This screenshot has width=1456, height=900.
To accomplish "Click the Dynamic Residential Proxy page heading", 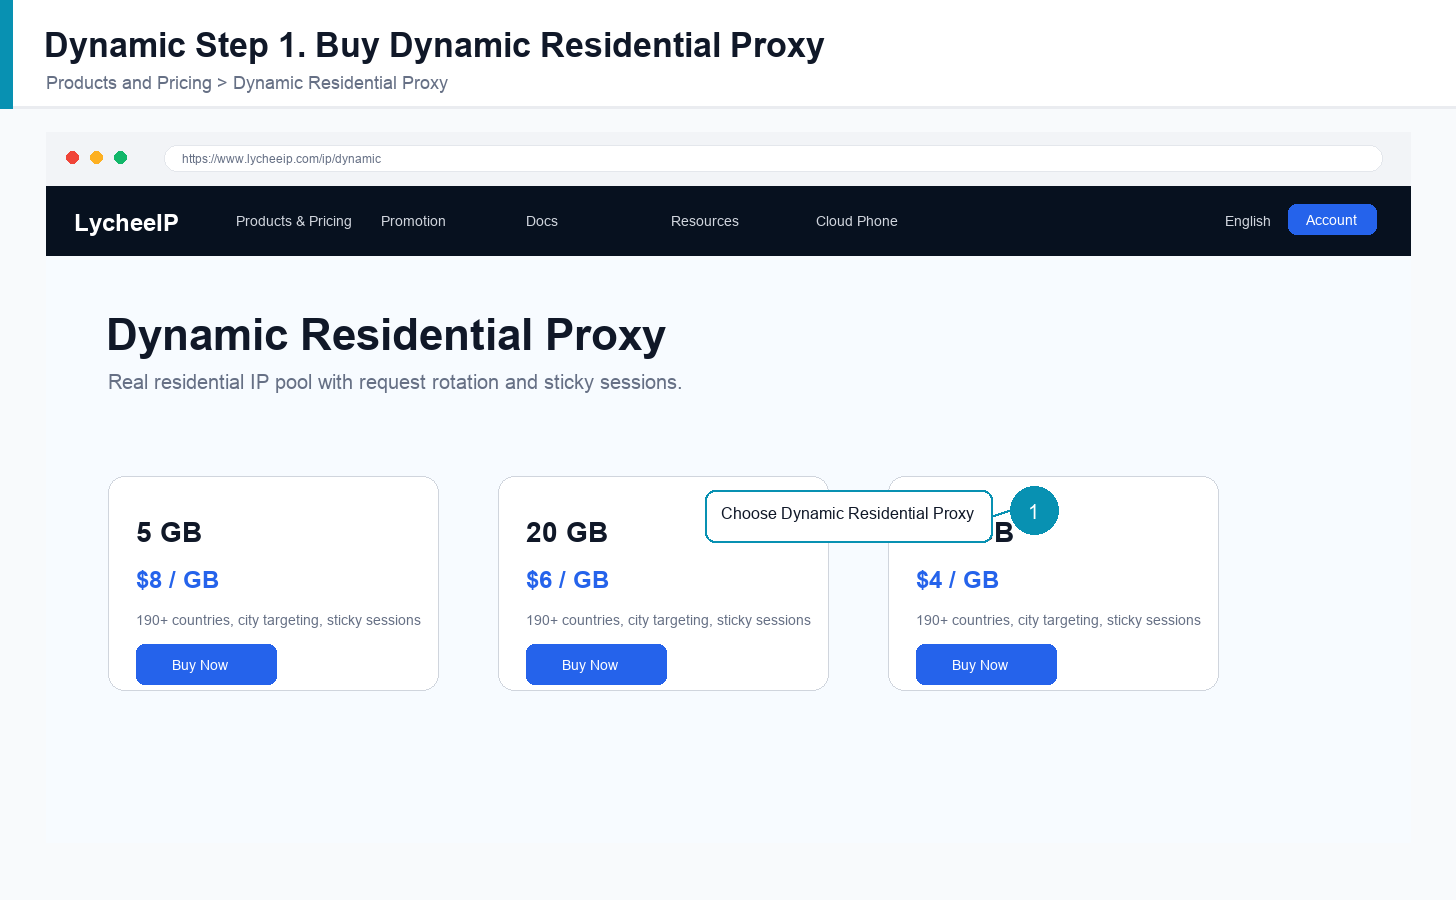I will (386, 335).
